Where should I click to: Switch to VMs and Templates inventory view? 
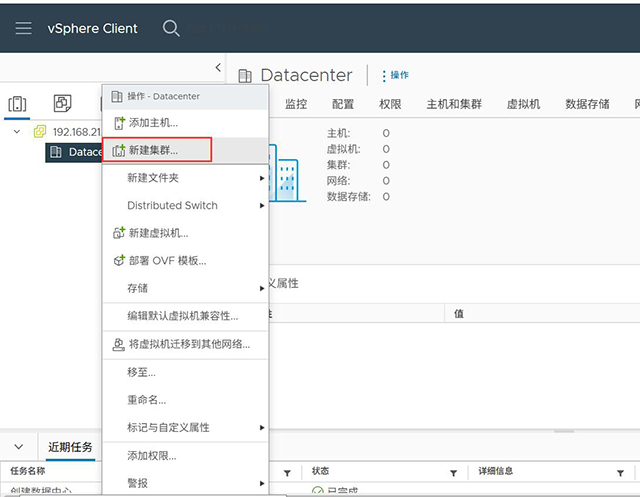(x=62, y=103)
